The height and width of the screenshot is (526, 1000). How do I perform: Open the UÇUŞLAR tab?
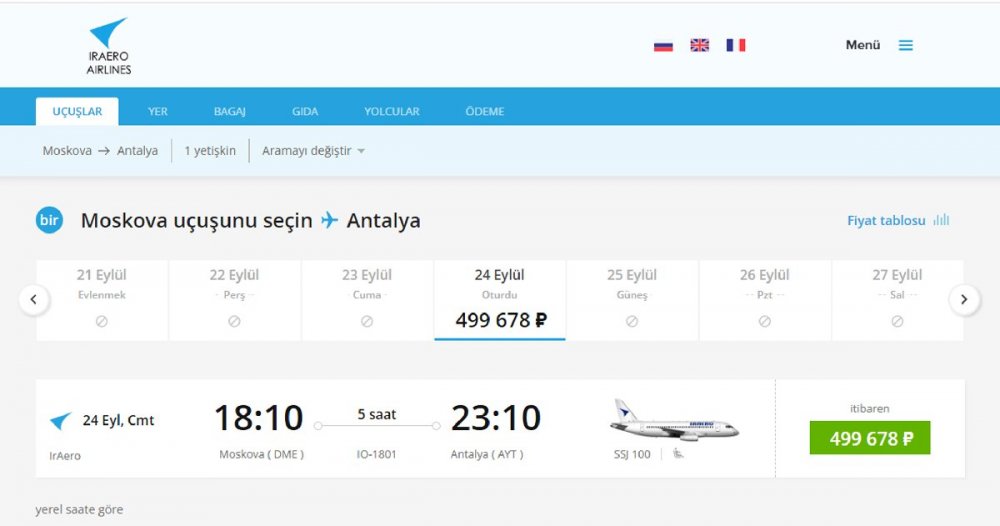point(77,112)
